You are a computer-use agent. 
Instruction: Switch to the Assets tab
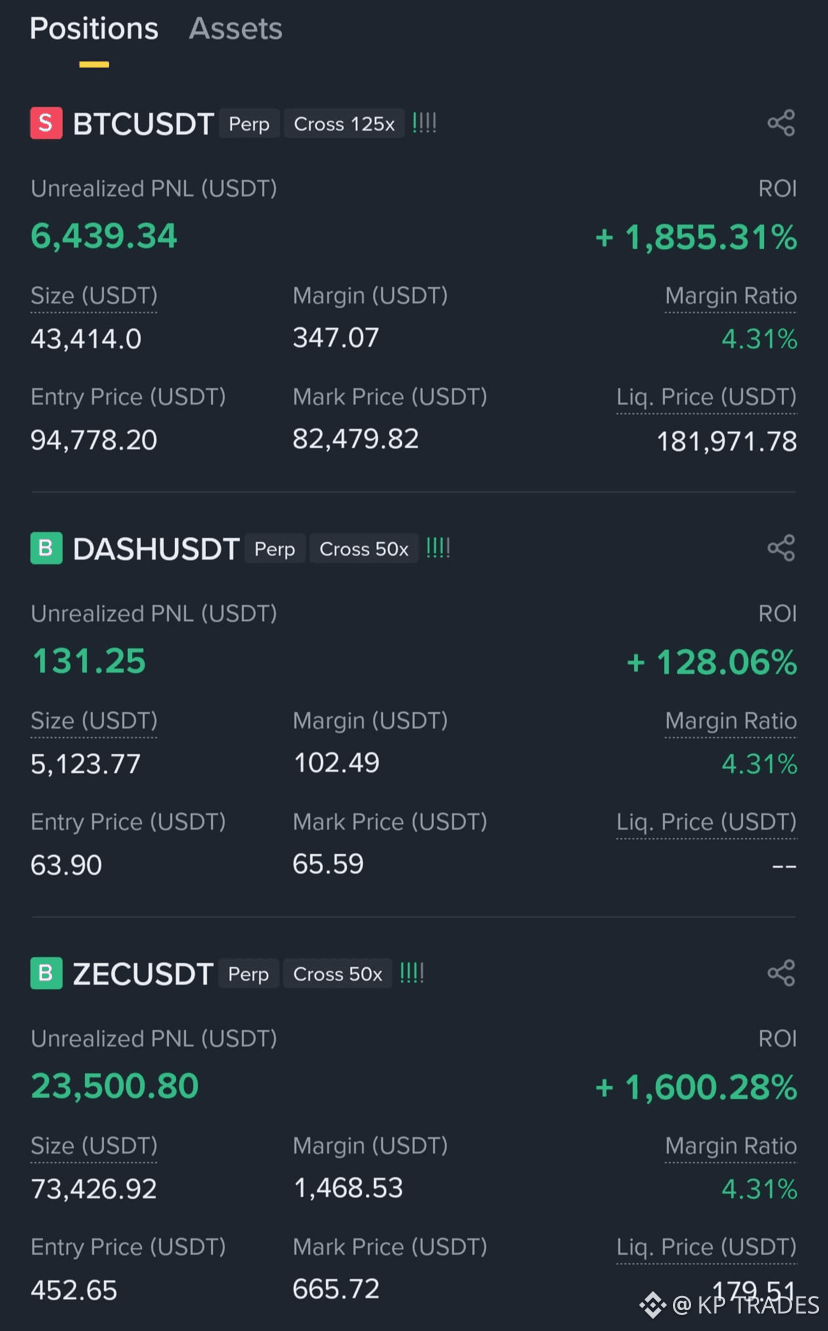pyautogui.click(x=236, y=29)
